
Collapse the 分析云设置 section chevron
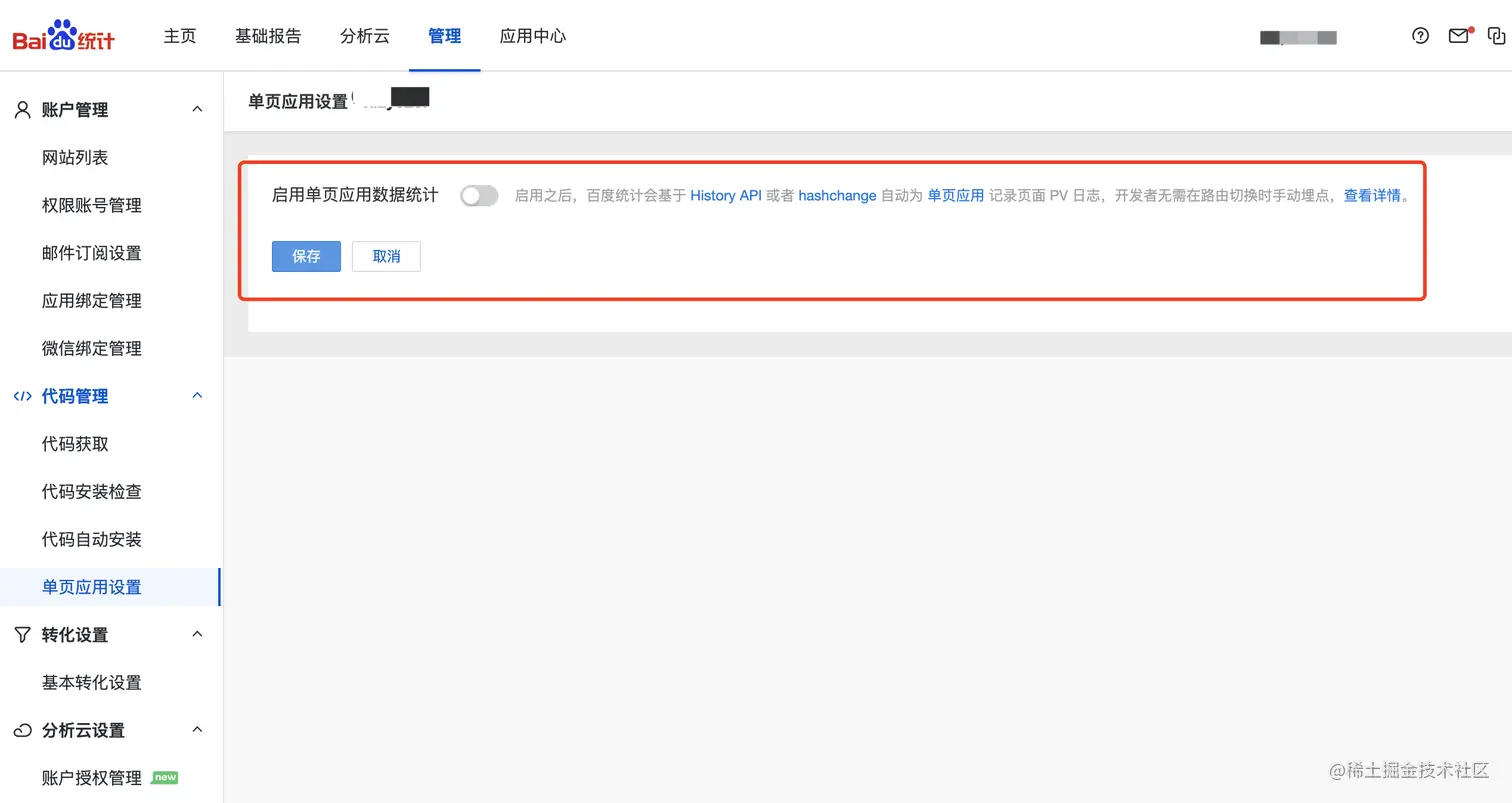pos(197,729)
